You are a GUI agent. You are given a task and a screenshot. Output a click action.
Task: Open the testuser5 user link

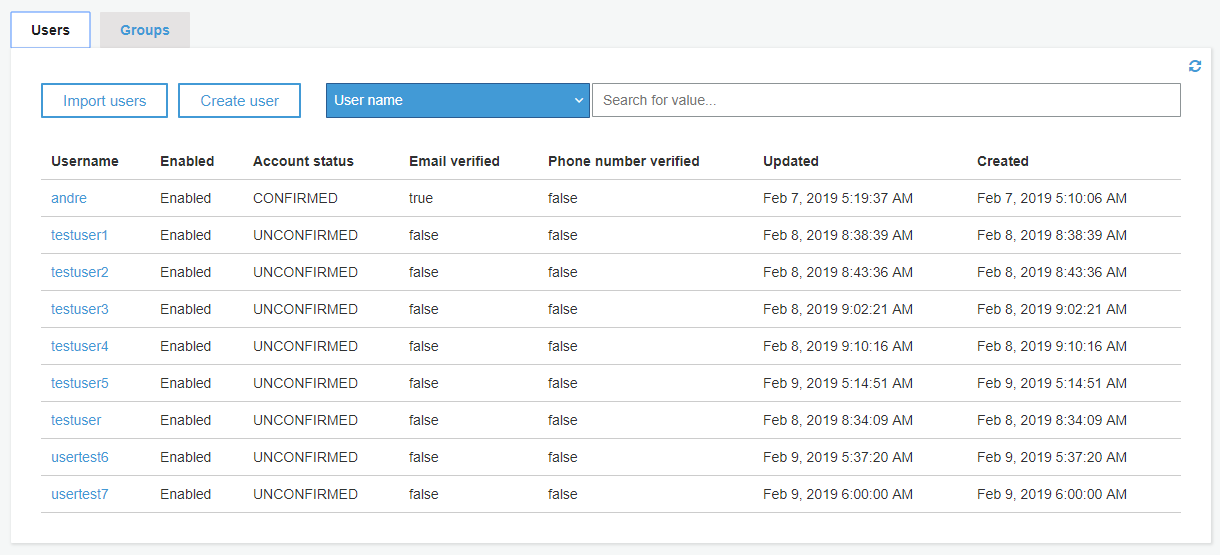pos(80,383)
